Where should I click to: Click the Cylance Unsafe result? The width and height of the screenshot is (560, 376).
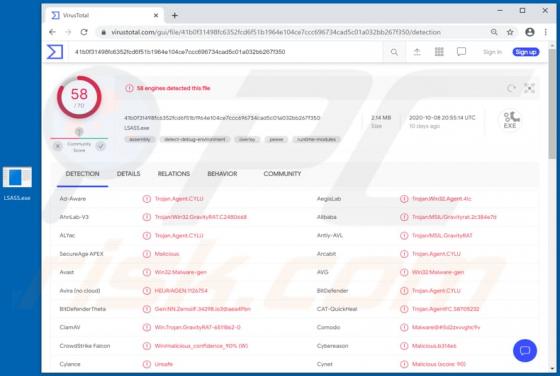coord(164,364)
